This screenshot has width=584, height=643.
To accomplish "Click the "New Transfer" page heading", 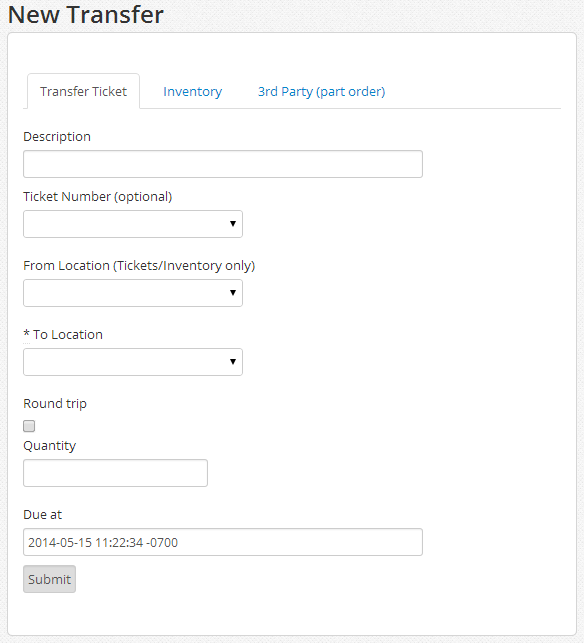I will pos(86,14).
